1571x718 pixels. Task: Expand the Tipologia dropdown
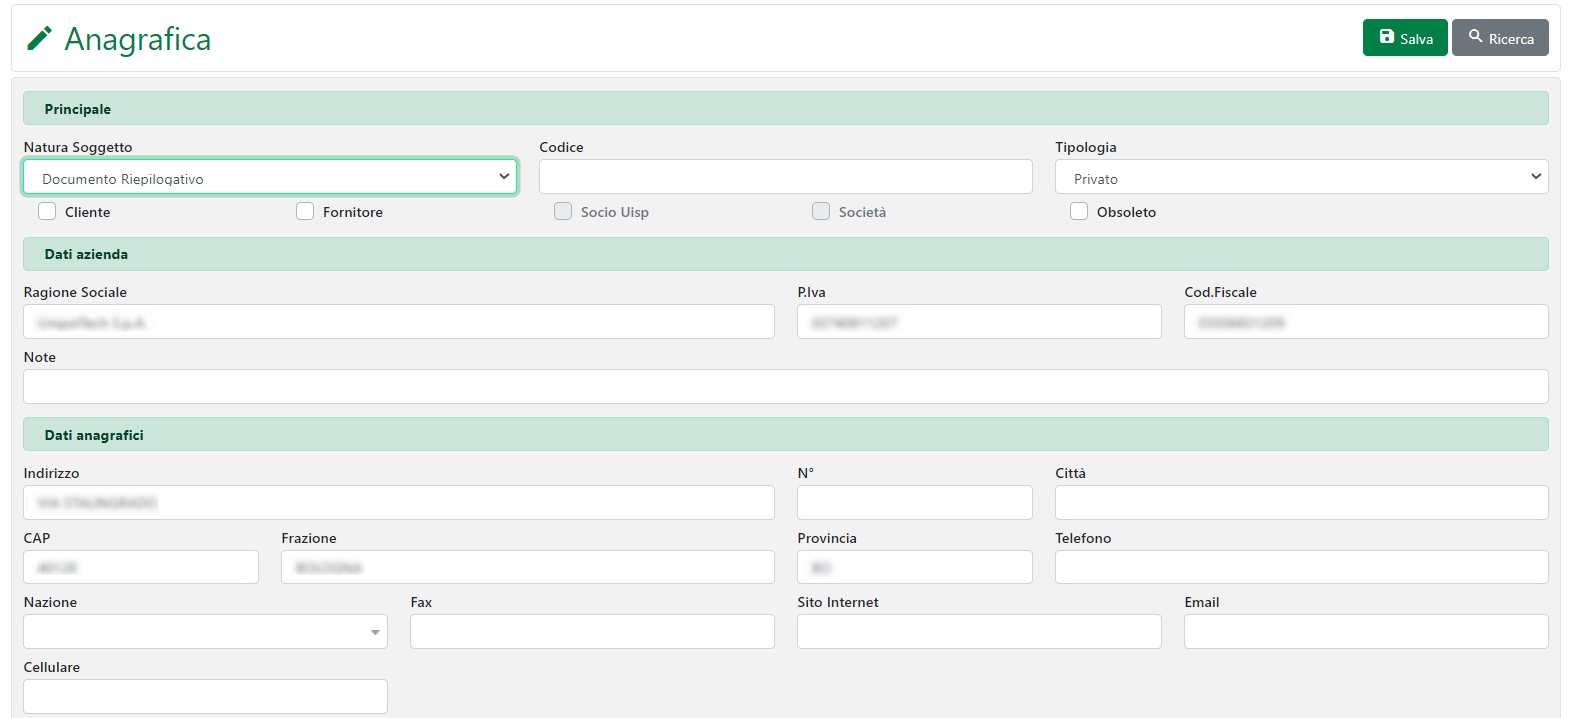coord(1301,177)
